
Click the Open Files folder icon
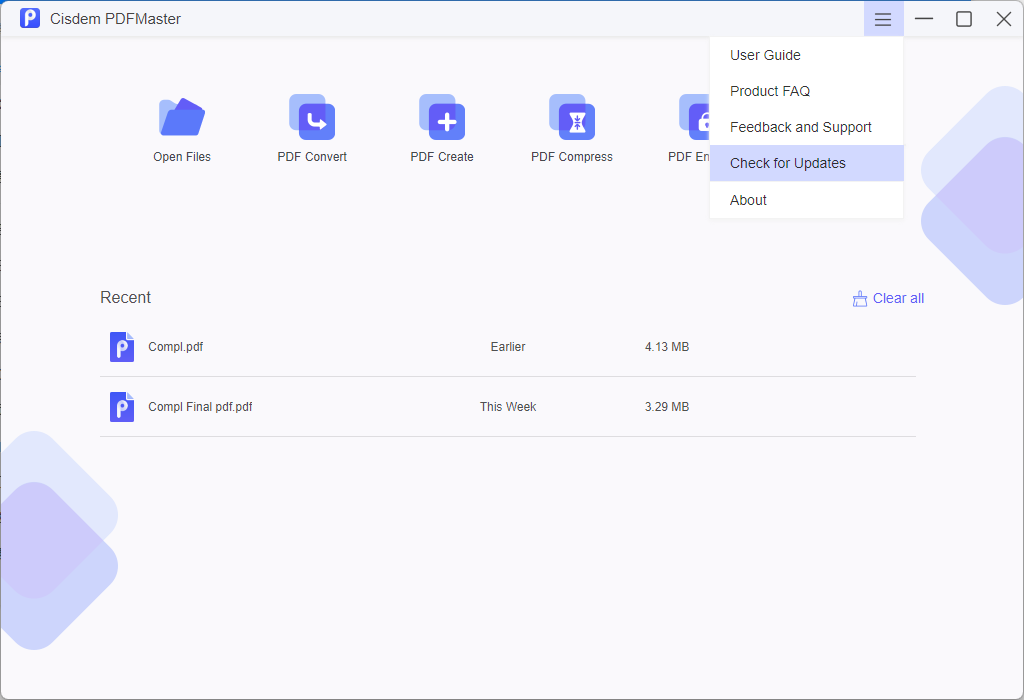[x=182, y=118]
